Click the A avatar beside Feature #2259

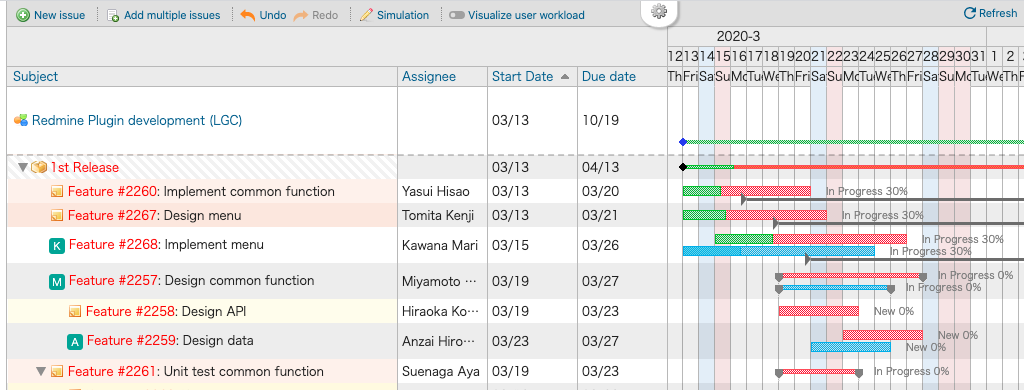(75, 342)
